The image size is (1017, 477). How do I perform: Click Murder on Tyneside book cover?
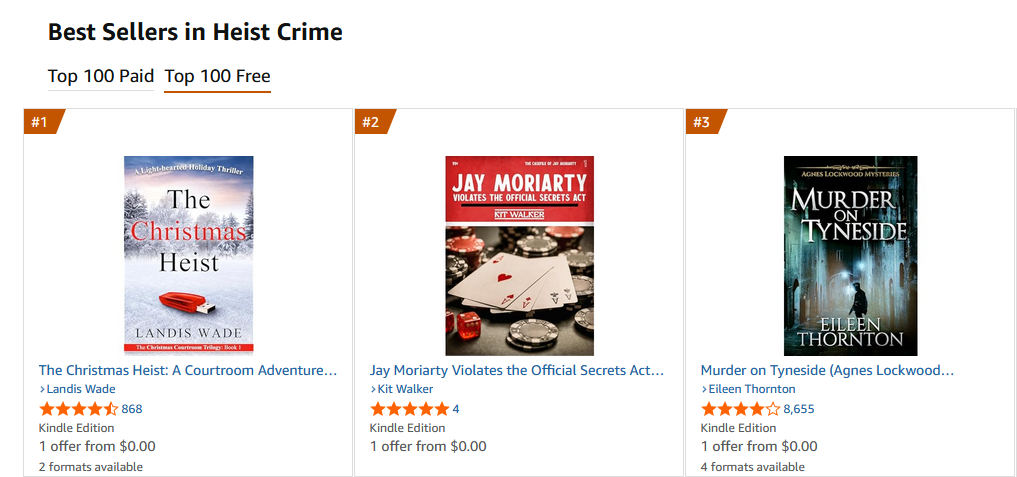[850, 255]
